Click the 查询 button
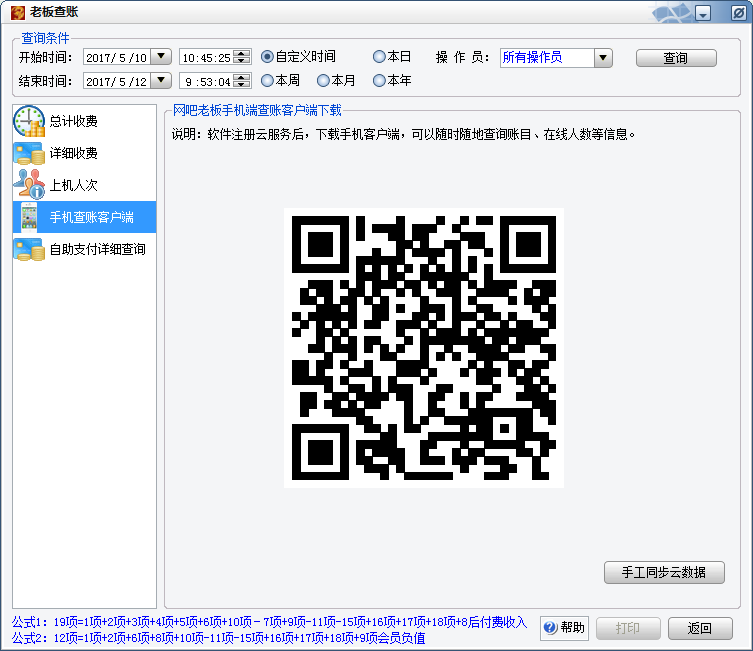The image size is (753, 651). 676,58
